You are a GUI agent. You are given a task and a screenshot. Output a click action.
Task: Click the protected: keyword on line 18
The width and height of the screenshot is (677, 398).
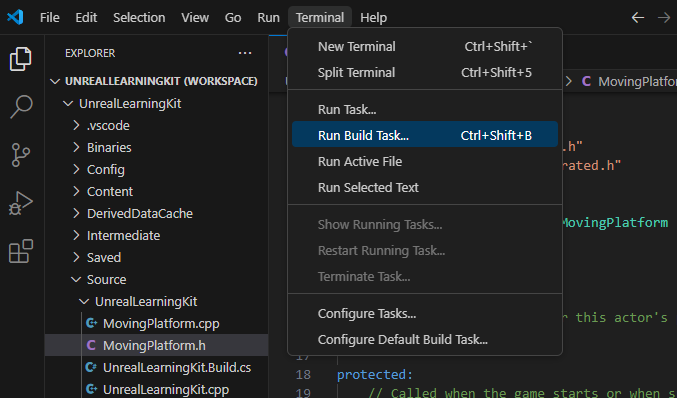pyautogui.click(x=375, y=374)
